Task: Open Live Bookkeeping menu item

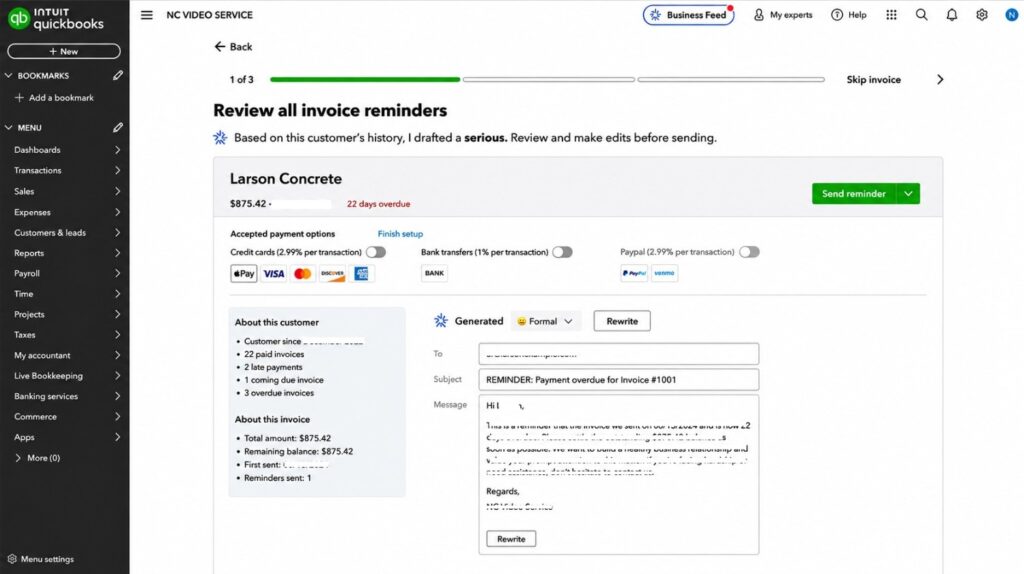Action: pos(65,375)
